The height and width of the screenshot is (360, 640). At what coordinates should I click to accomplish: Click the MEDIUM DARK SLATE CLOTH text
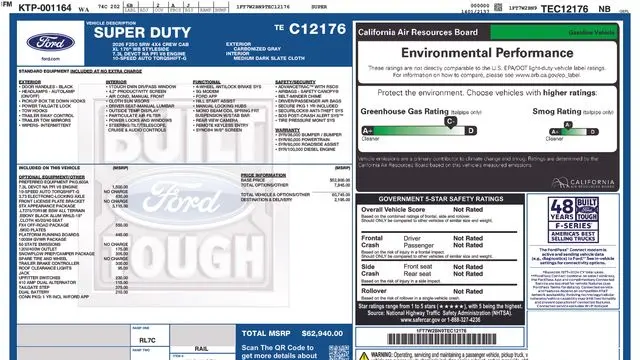pyautogui.click(x=269, y=58)
